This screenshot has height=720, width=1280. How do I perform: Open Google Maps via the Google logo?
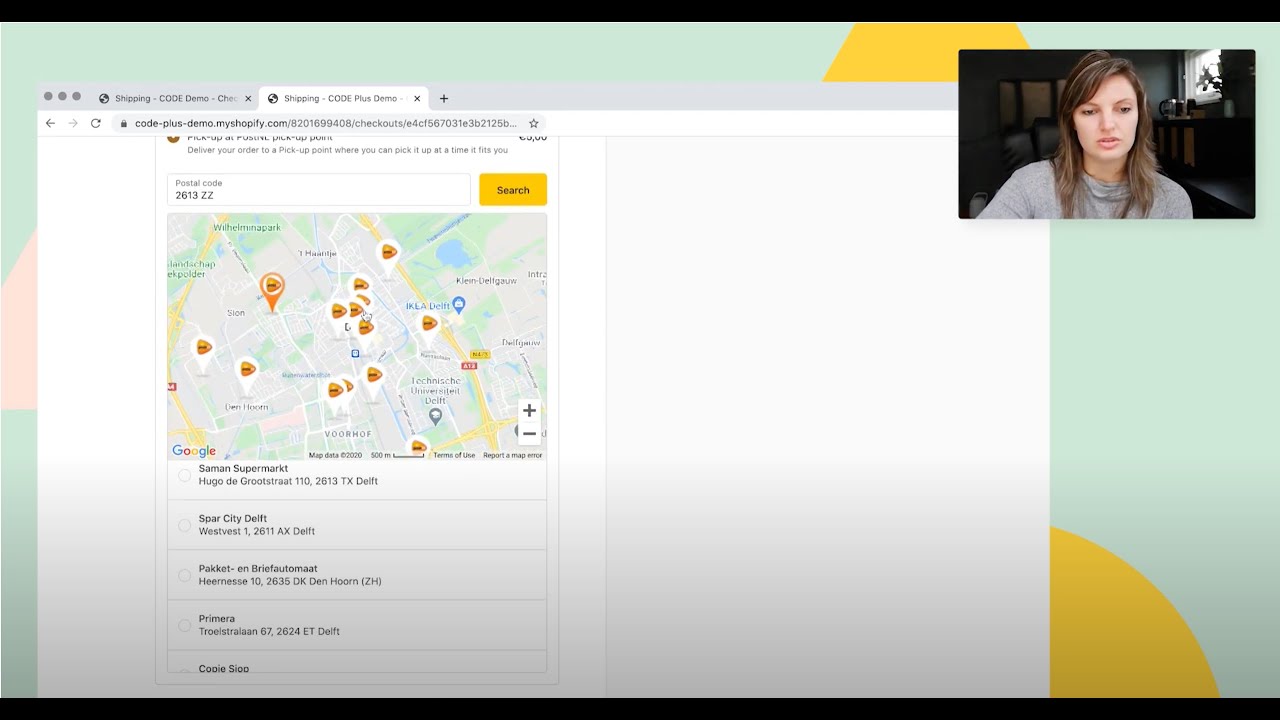pos(193,451)
